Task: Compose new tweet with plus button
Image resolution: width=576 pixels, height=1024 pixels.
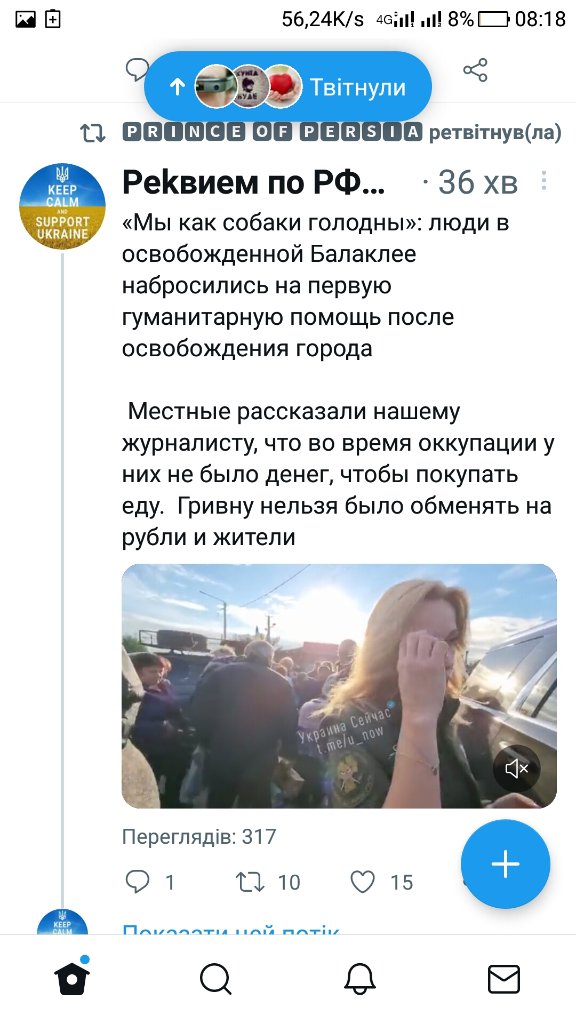Action: click(505, 864)
